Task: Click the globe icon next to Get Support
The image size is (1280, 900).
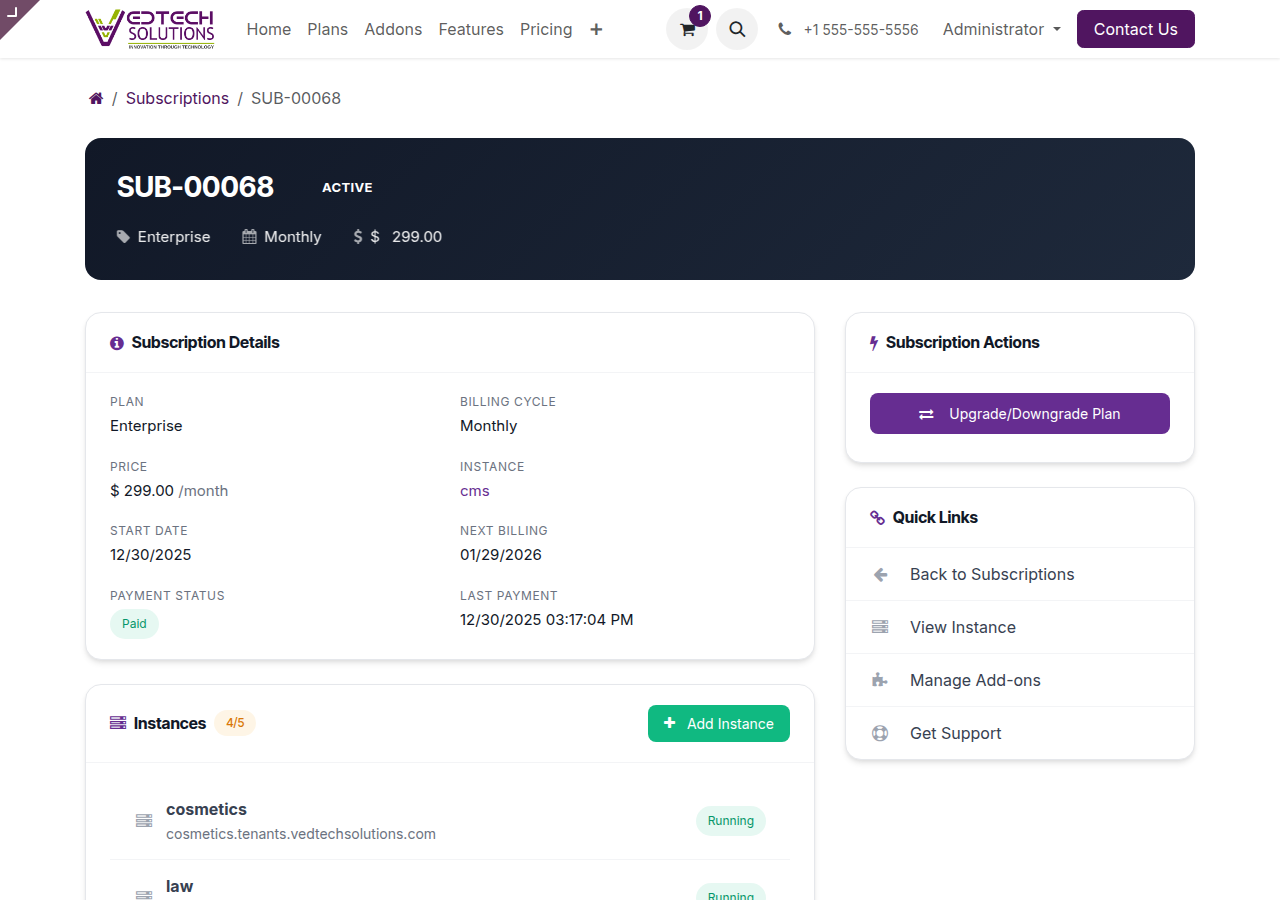Action: pyautogui.click(x=879, y=733)
